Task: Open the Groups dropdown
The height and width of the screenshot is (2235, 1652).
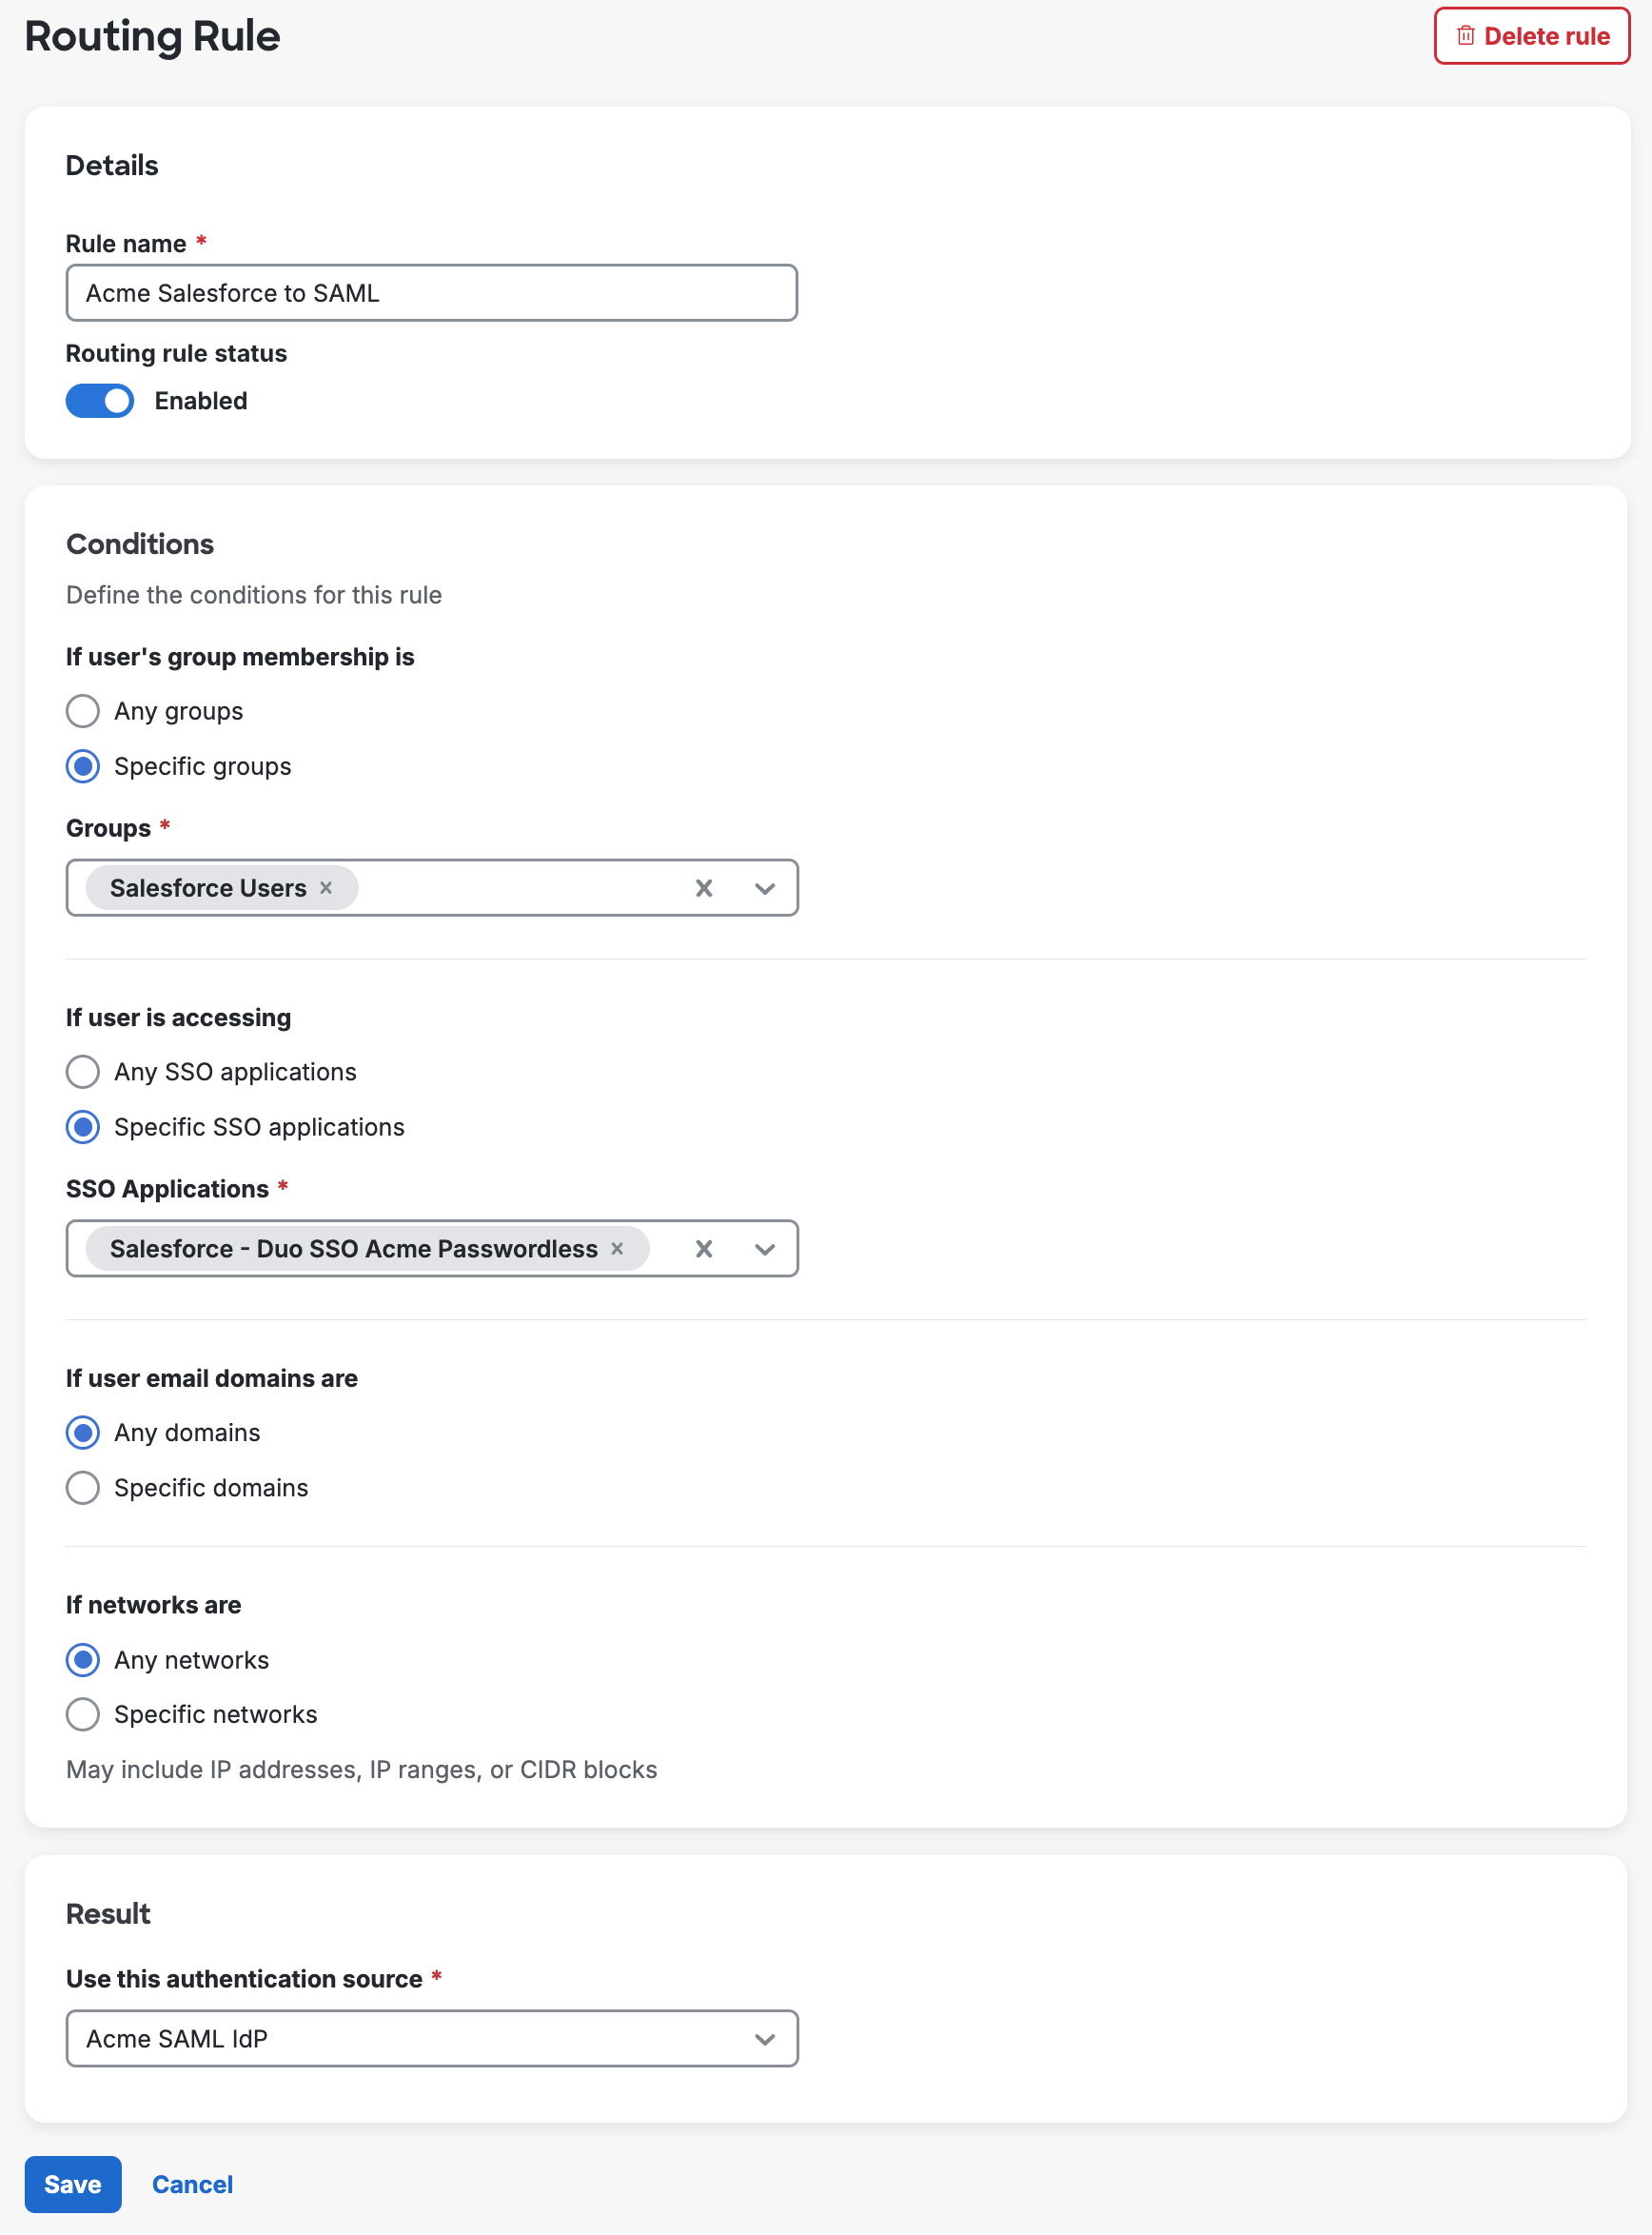Action: click(x=765, y=887)
